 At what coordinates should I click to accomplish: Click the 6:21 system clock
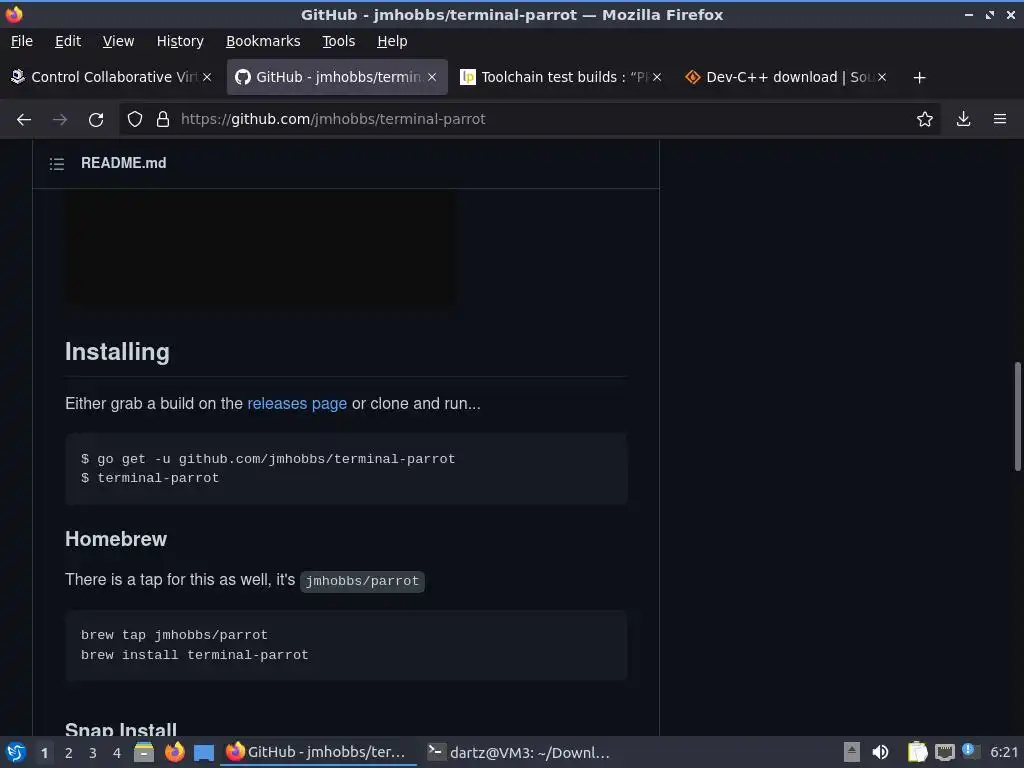click(x=1004, y=752)
